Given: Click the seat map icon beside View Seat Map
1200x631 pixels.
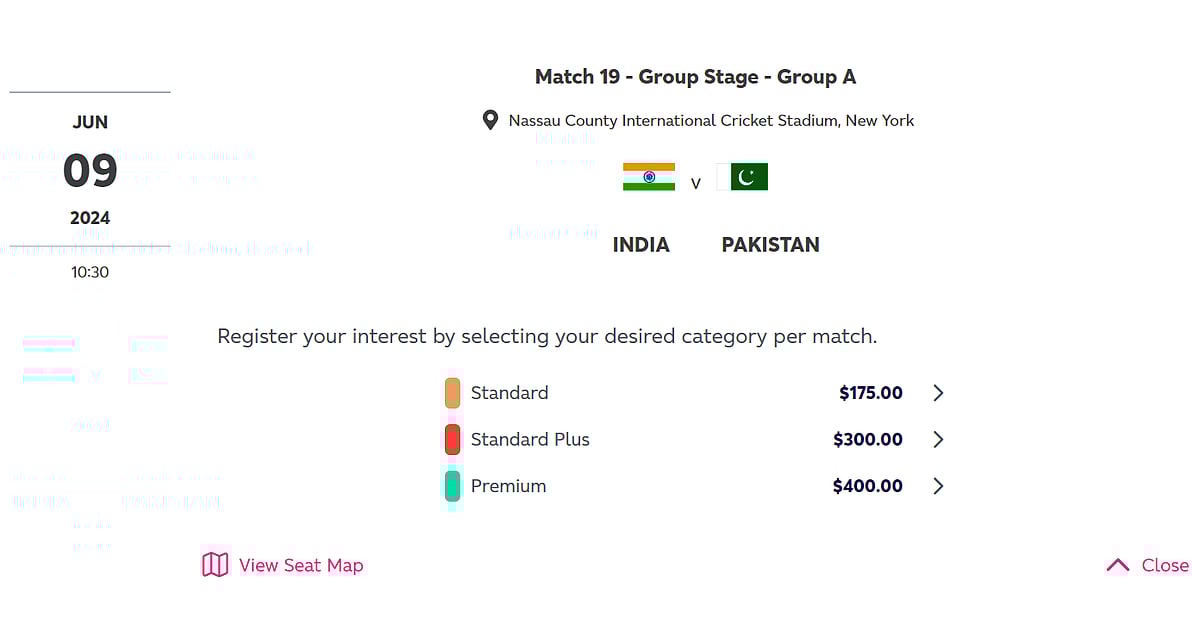Looking at the screenshot, I should coord(215,565).
